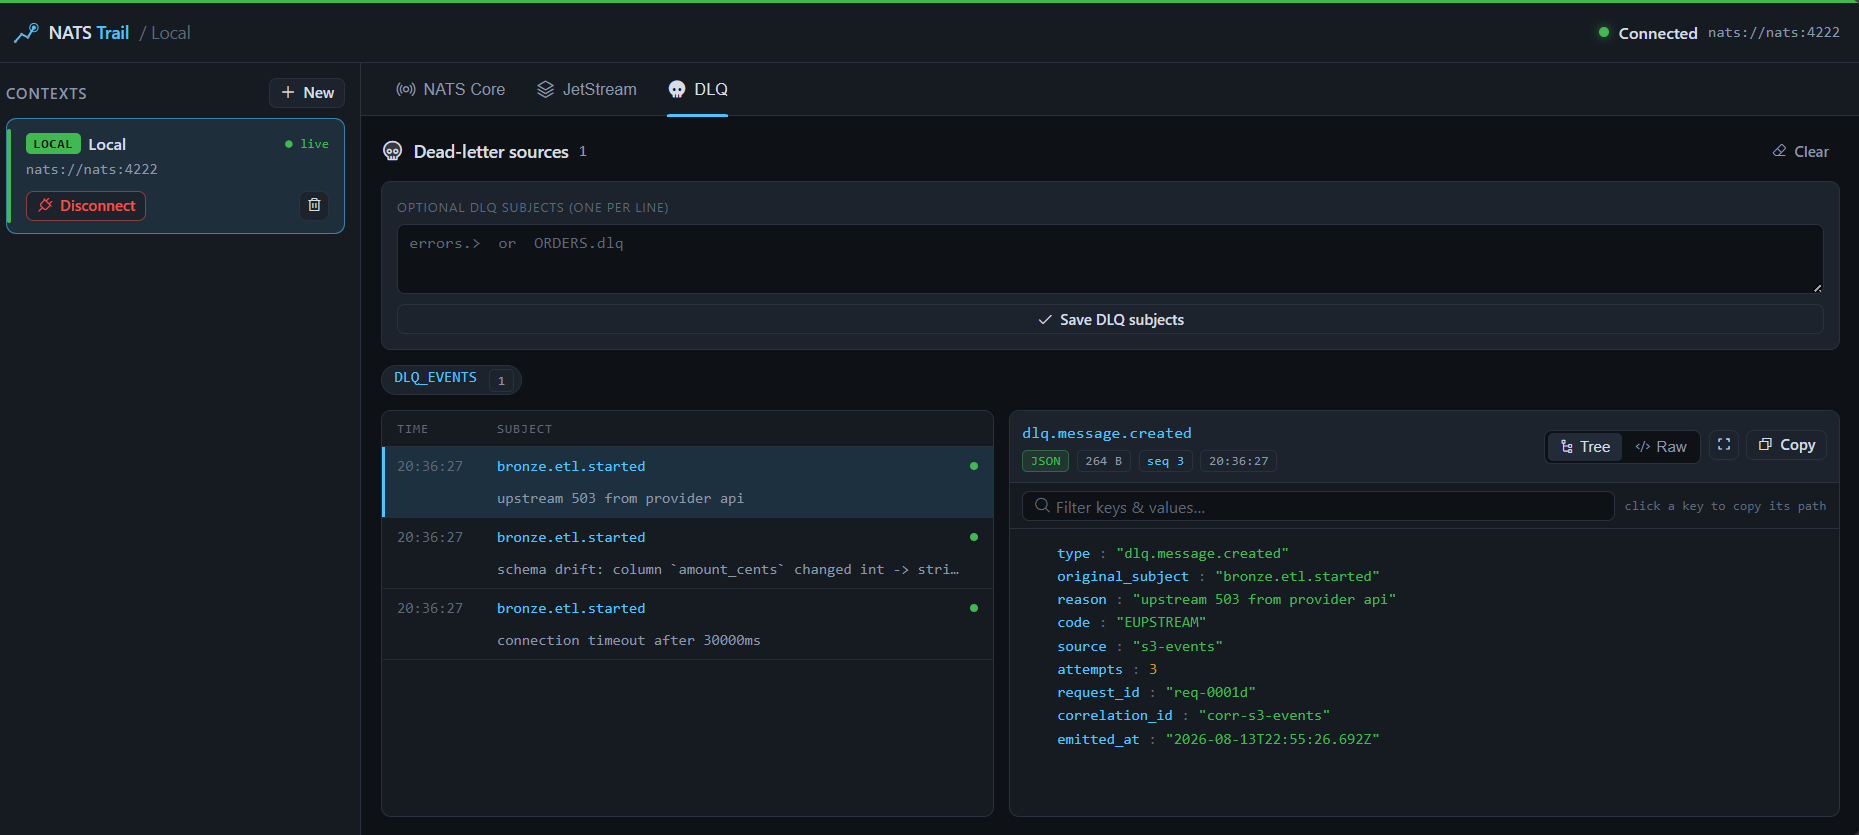Click the source key in JSON tree
The width and height of the screenshot is (1859, 835).
click(1082, 647)
